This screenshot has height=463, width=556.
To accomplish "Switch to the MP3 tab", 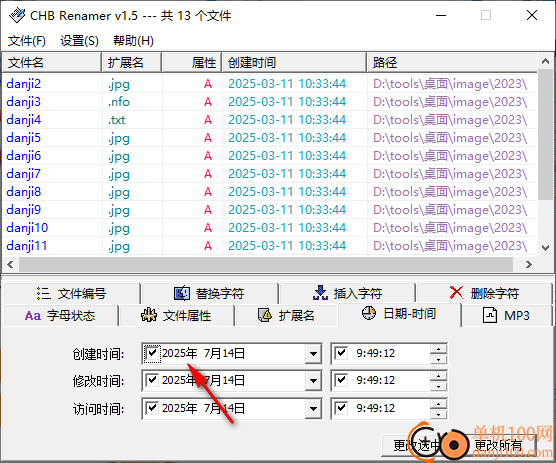I will (507, 316).
